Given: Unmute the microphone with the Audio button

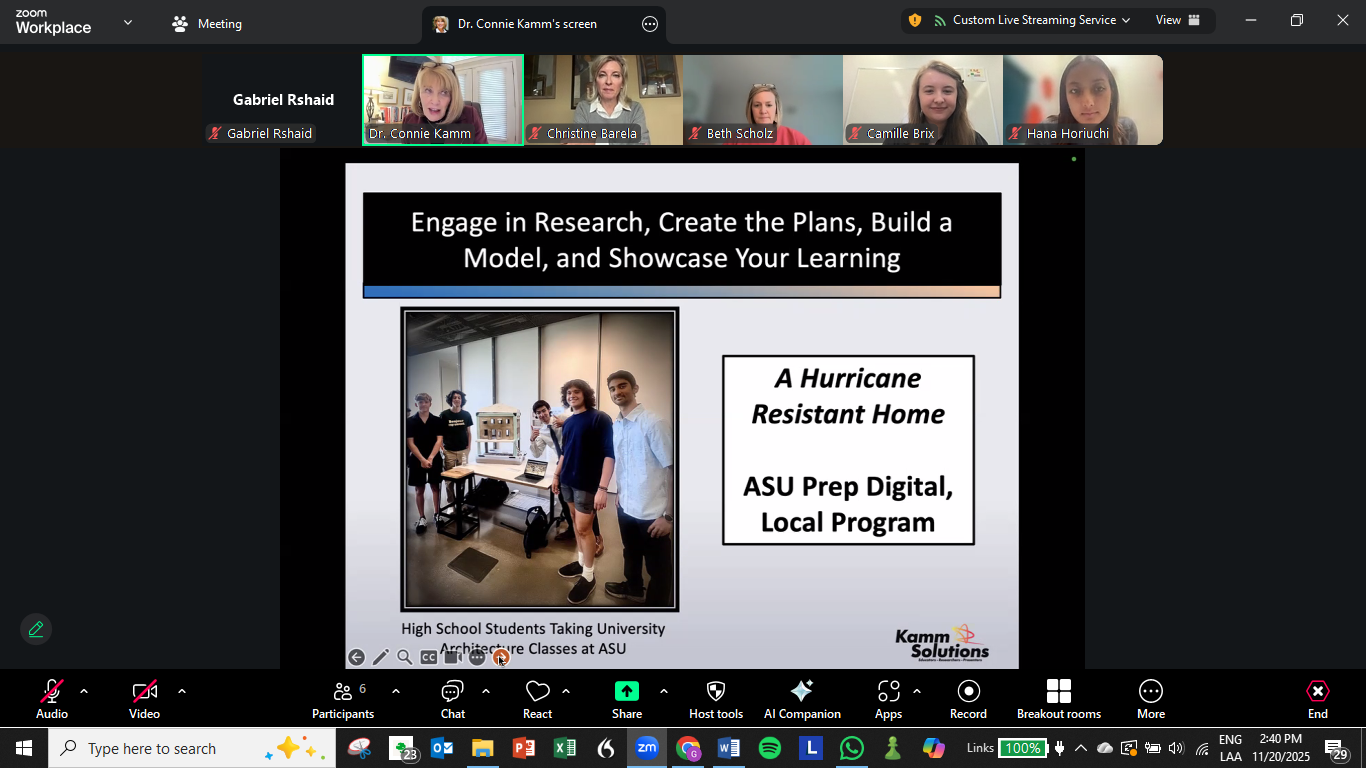Looking at the screenshot, I should 52,698.
